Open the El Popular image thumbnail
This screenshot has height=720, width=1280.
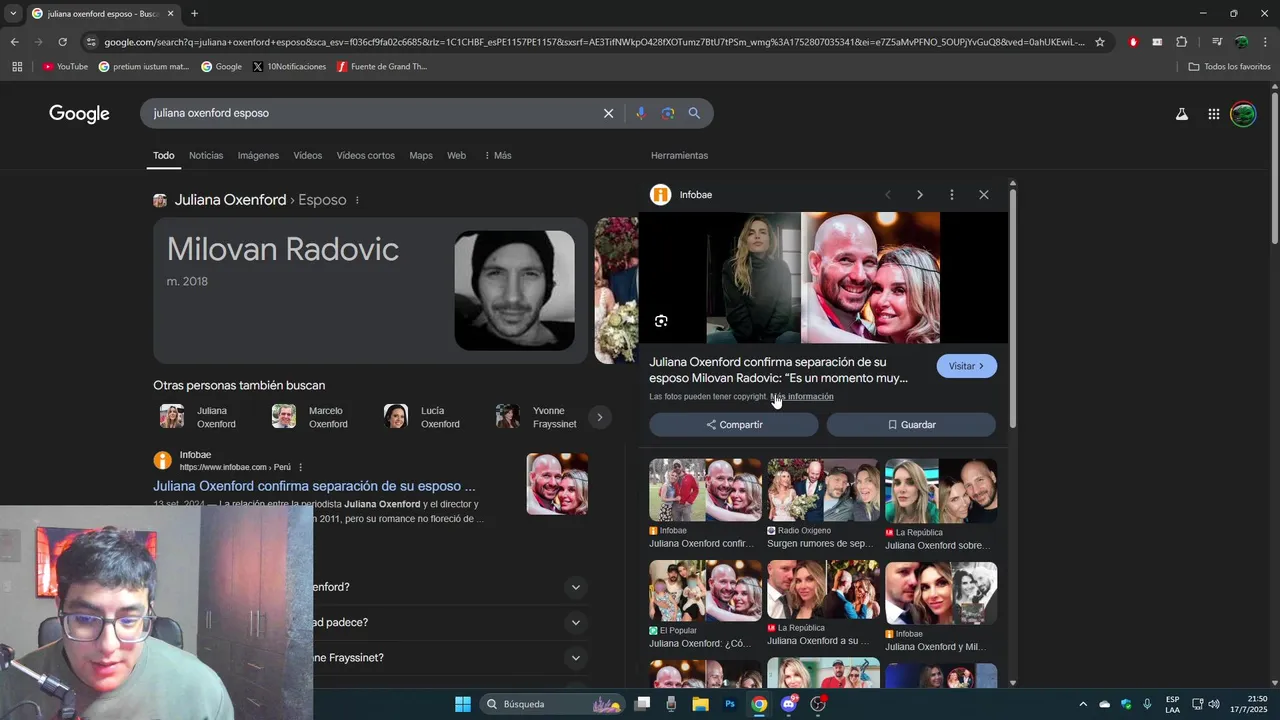pos(705,591)
